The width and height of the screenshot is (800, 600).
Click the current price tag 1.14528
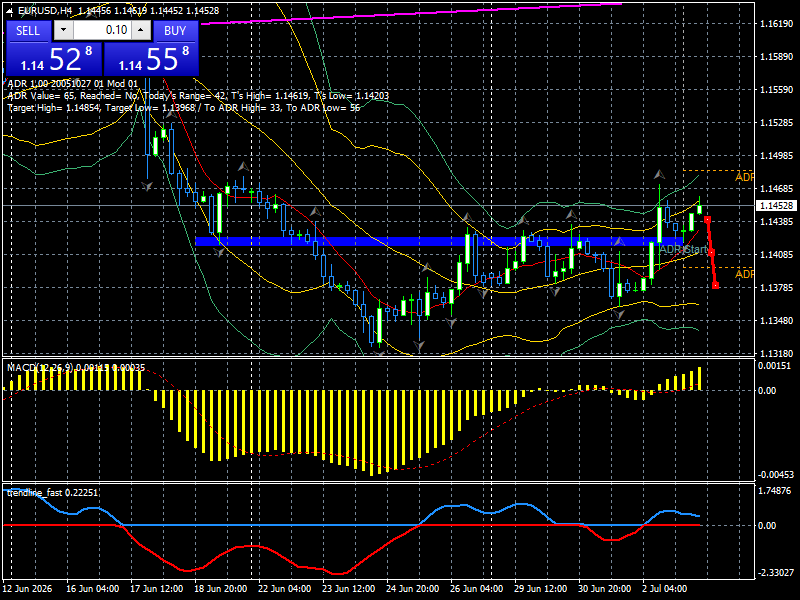[777, 206]
